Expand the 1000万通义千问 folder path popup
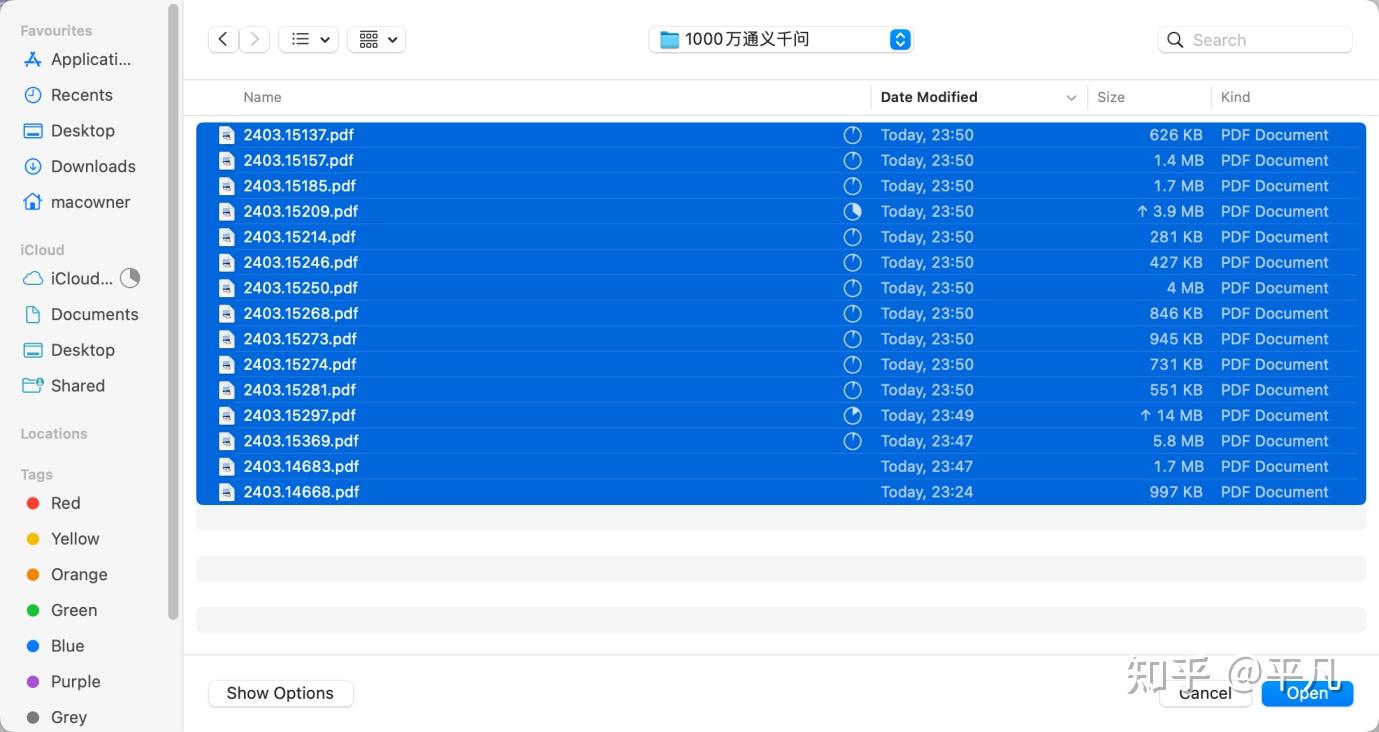 900,39
